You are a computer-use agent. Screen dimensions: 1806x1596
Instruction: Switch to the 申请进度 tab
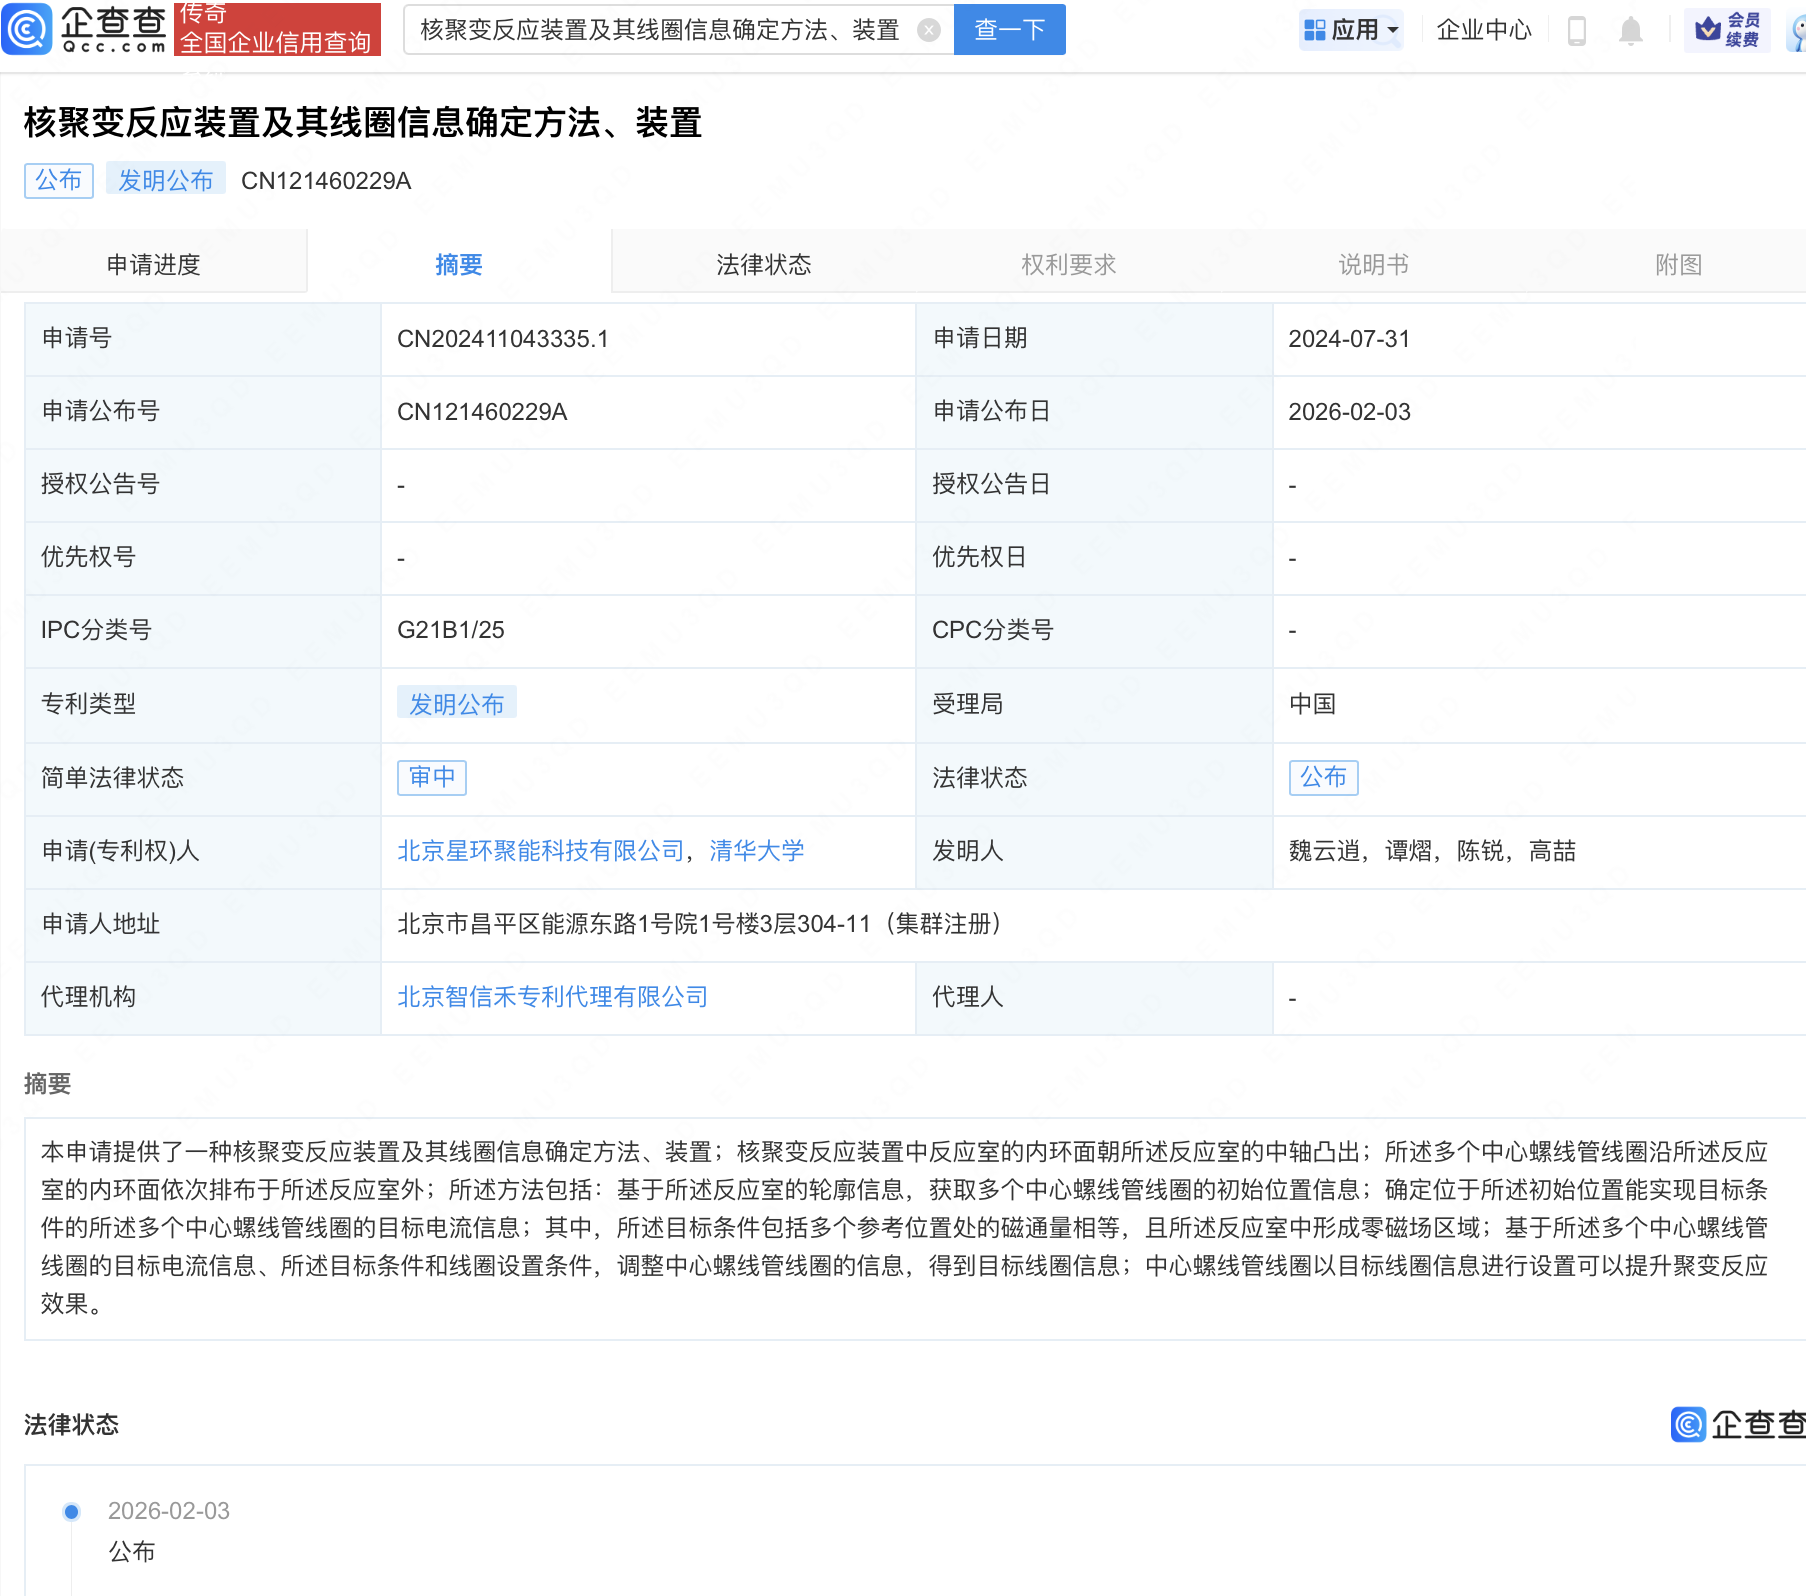pos(153,264)
